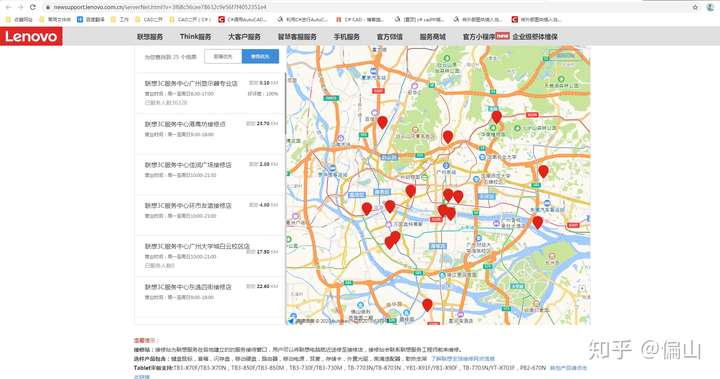The height and width of the screenshot is (379, 720).
Task: Open the store listed at 23.70 KM
Action: (210, 134)
